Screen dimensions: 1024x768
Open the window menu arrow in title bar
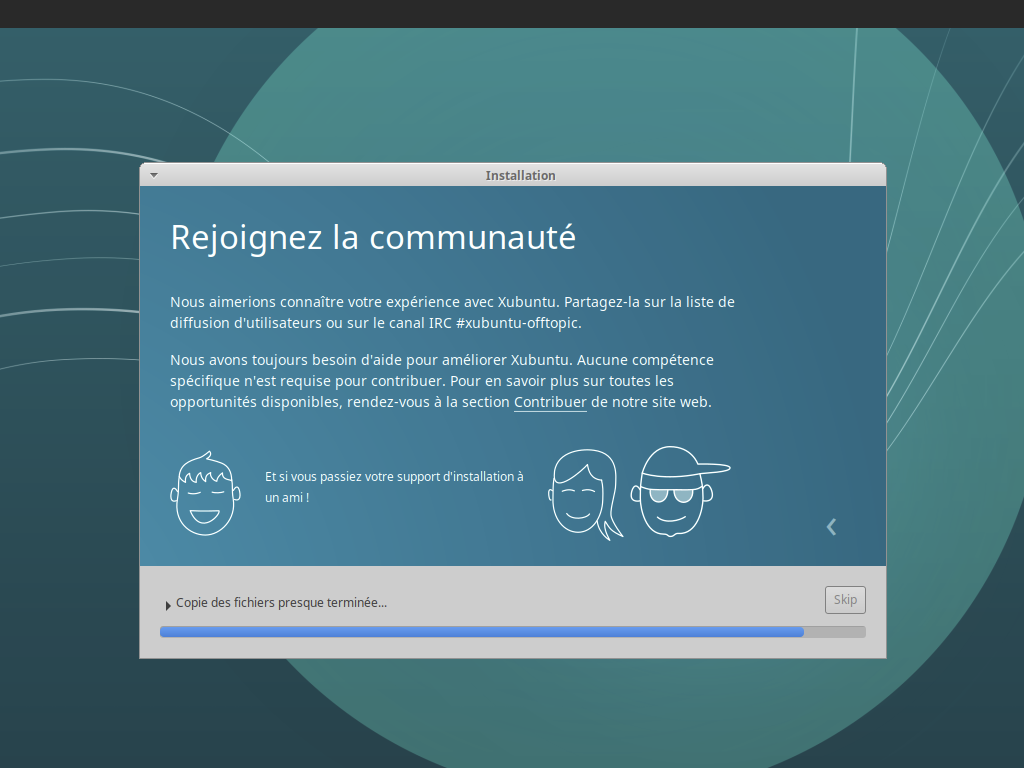(154, 175)
